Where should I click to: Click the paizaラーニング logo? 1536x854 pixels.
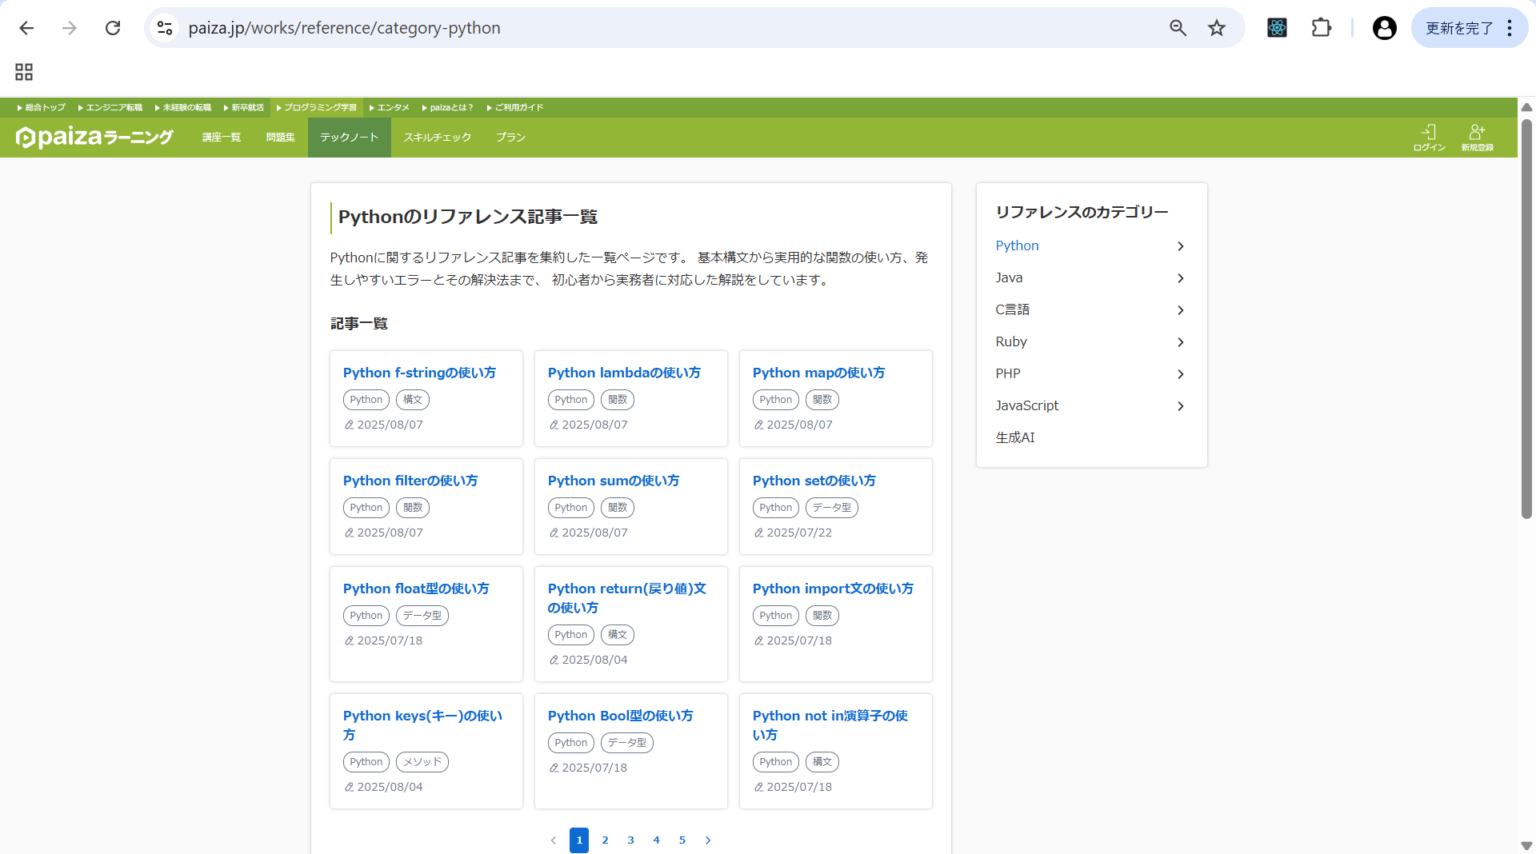tap(94, 136)
